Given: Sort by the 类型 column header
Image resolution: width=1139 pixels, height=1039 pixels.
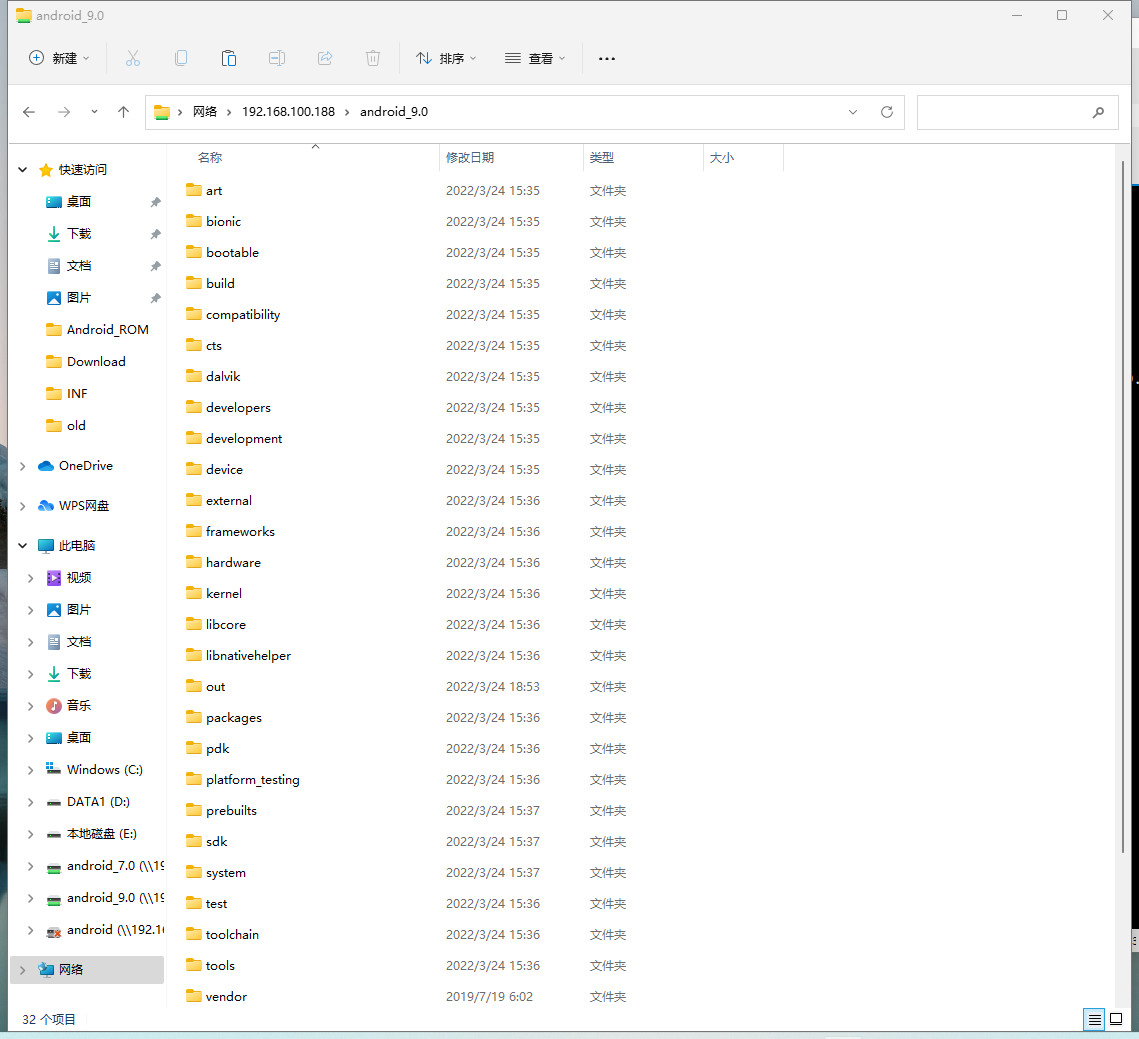Looking at the screenshot, I should 601,158.
